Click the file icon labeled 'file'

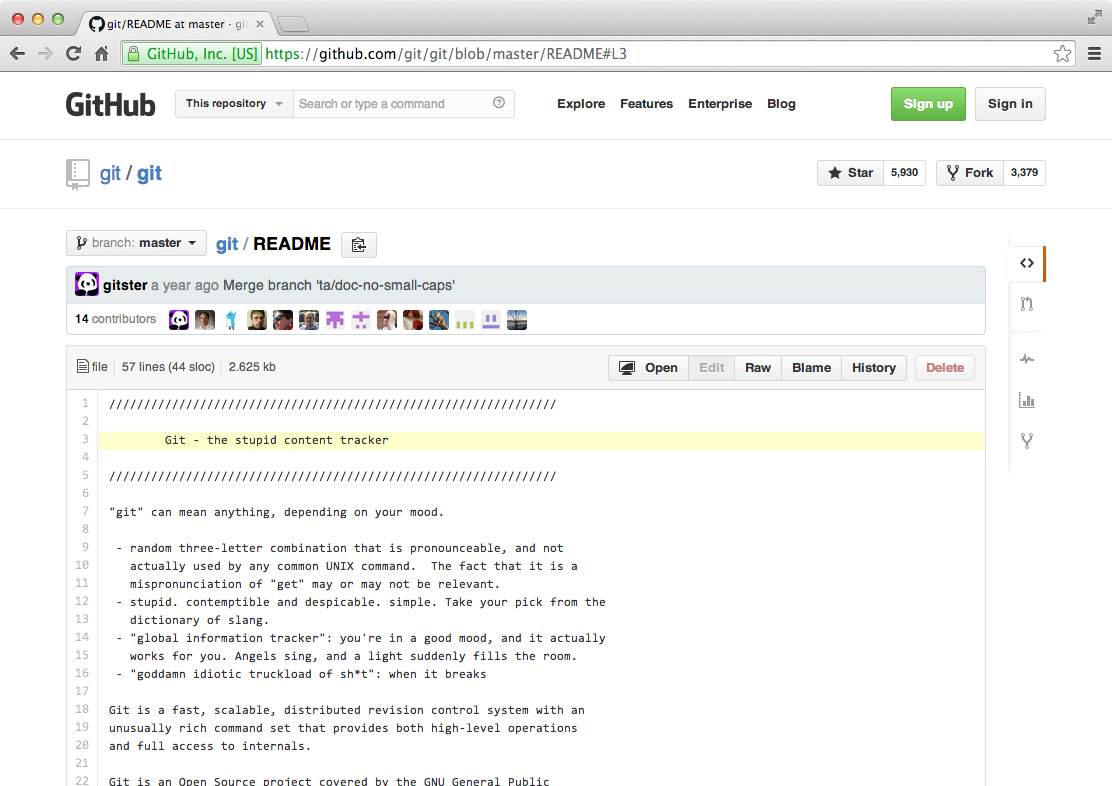tap(83, 367)
